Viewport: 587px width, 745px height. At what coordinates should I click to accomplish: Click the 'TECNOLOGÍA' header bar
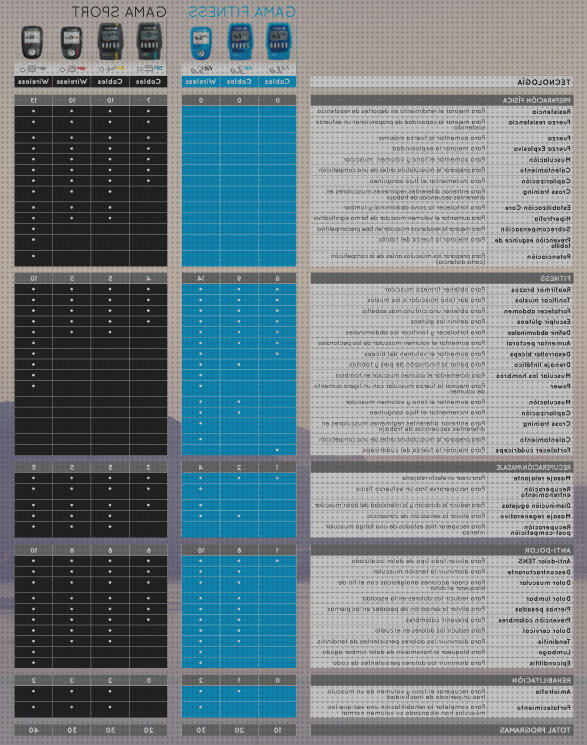pos(442,82)
